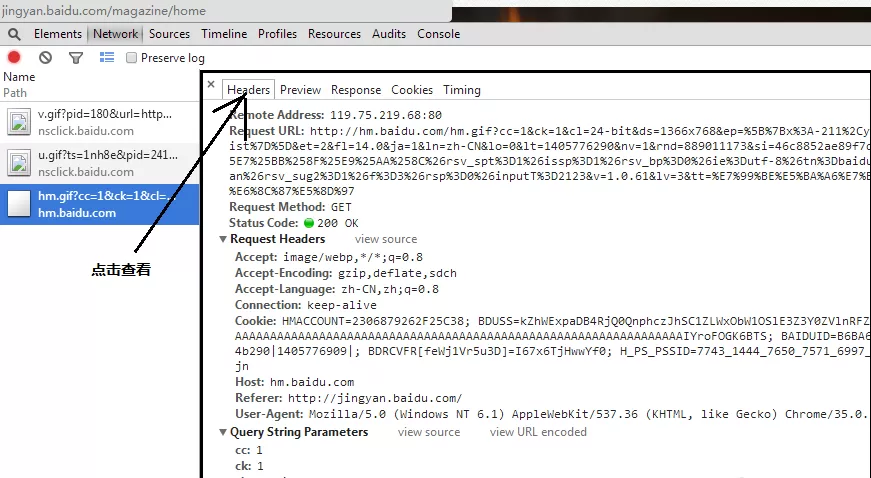The image size is (871, 478).
Task: Open the network filter funnel icon
Action: (76, 57)
